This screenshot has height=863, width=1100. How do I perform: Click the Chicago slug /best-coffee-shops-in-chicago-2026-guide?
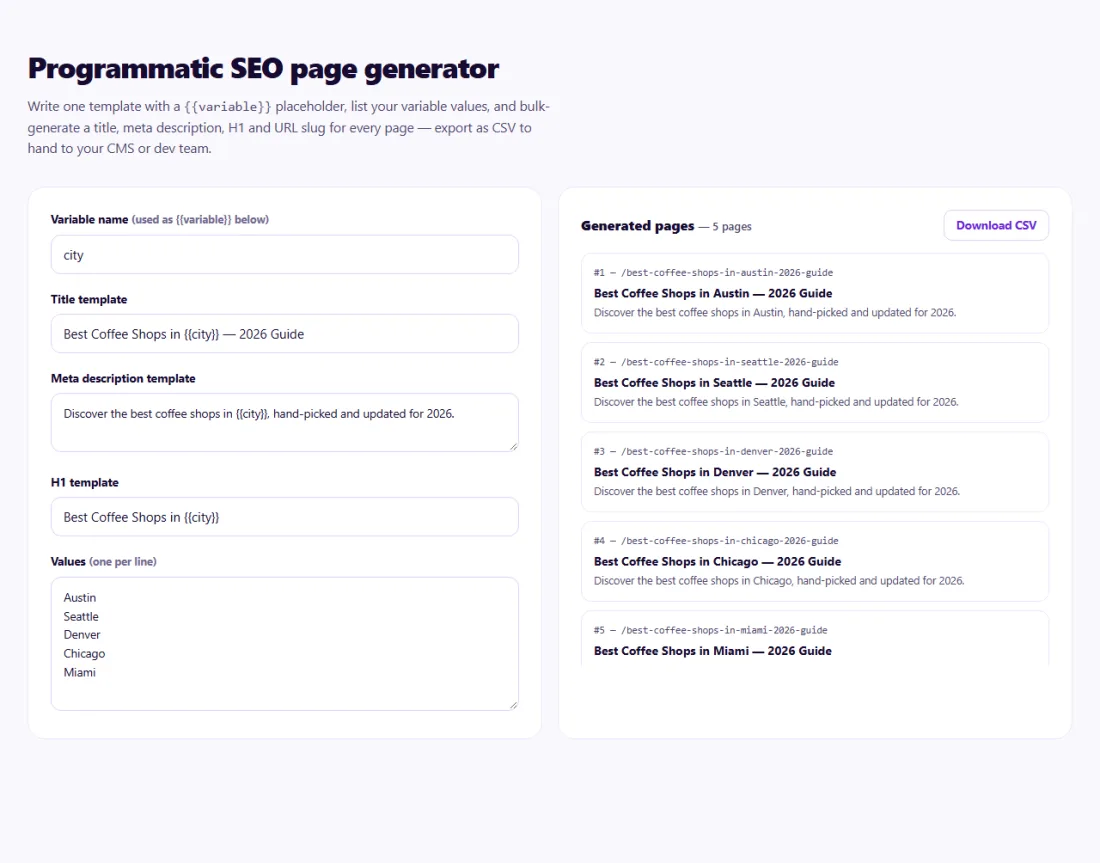730,541
